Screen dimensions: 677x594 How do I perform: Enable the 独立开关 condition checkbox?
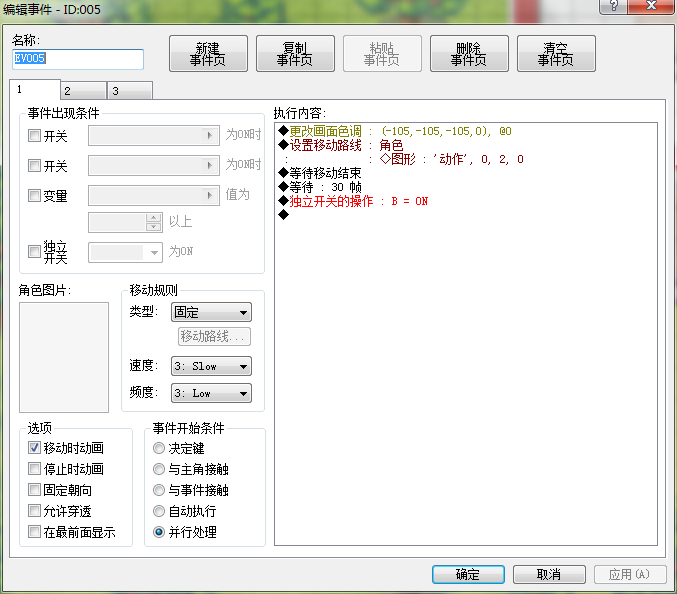point(34,251)
